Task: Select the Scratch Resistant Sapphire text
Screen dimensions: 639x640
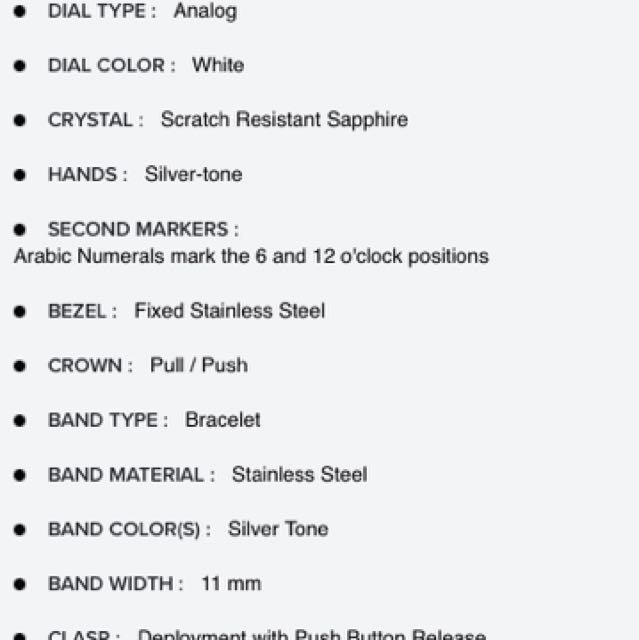Action: coord(284,120)
